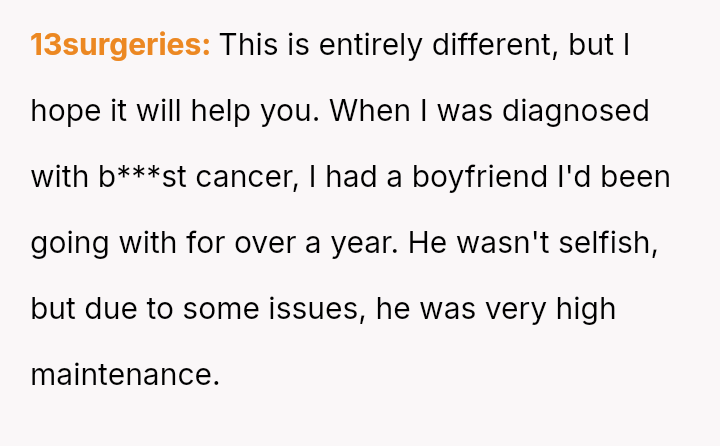
Task: Click the word "hope" in the comment
Action: click(65, 111)
